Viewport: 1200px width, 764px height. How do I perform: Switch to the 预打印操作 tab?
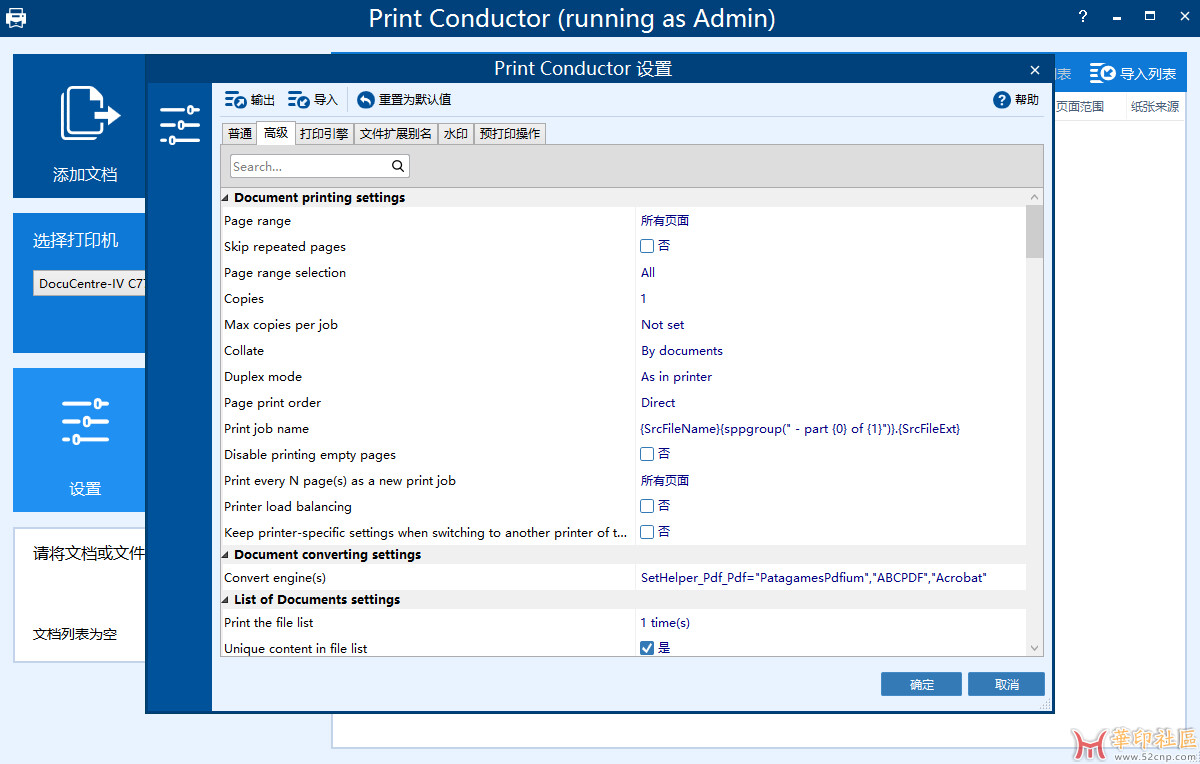(x=510, y=134)
